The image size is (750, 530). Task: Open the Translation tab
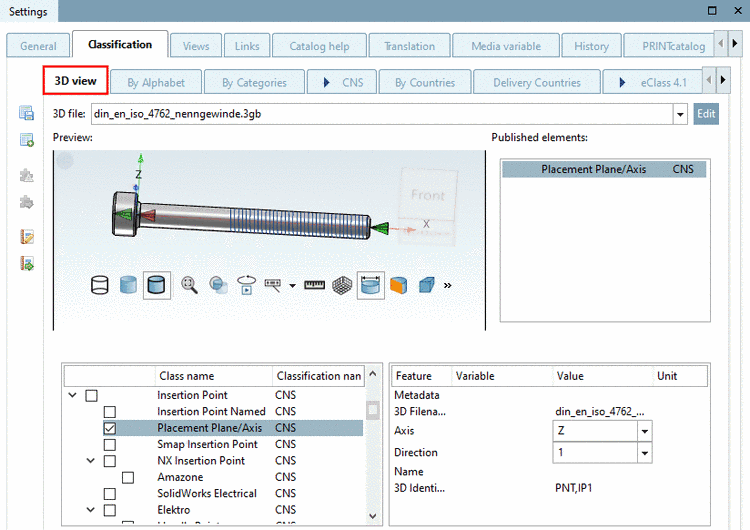[409, 46]
